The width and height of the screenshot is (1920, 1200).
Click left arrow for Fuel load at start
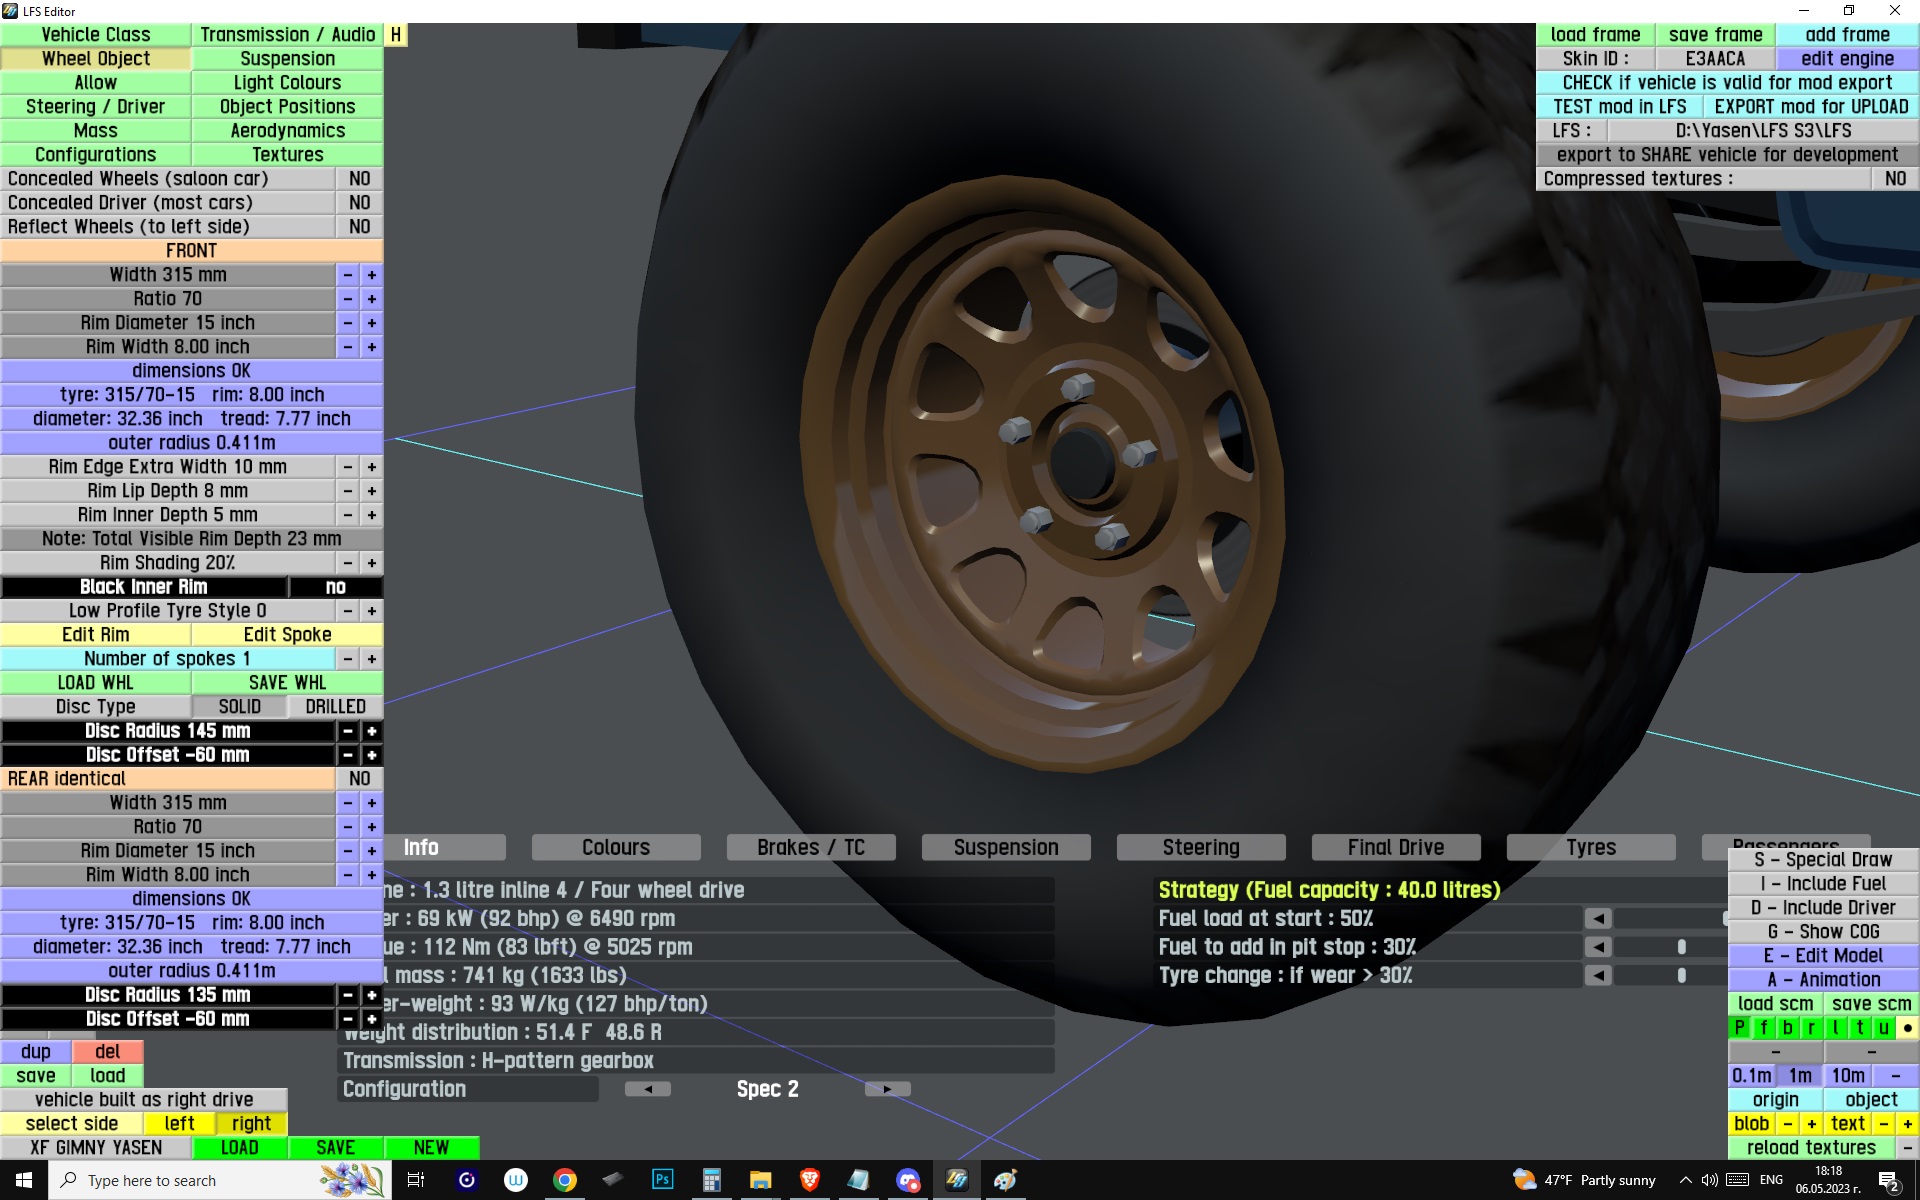click(x=1598, y=919)
